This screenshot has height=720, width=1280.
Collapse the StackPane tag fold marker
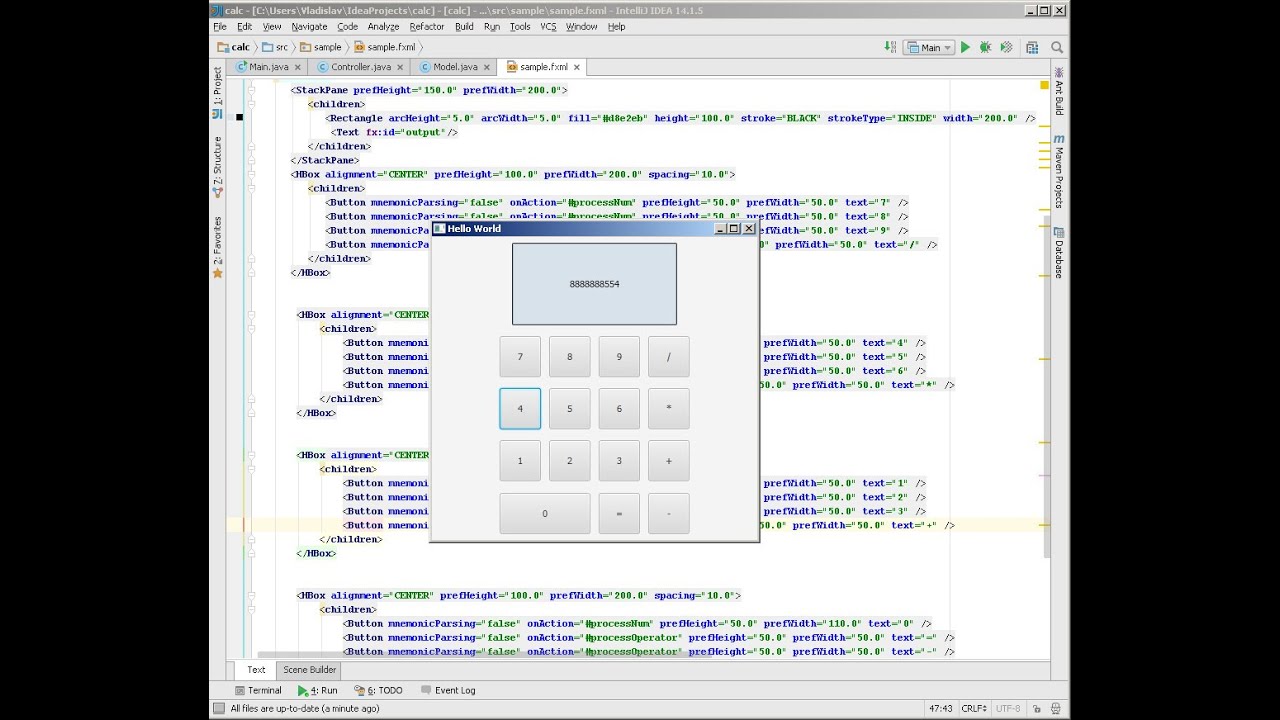tap(252, 90)
